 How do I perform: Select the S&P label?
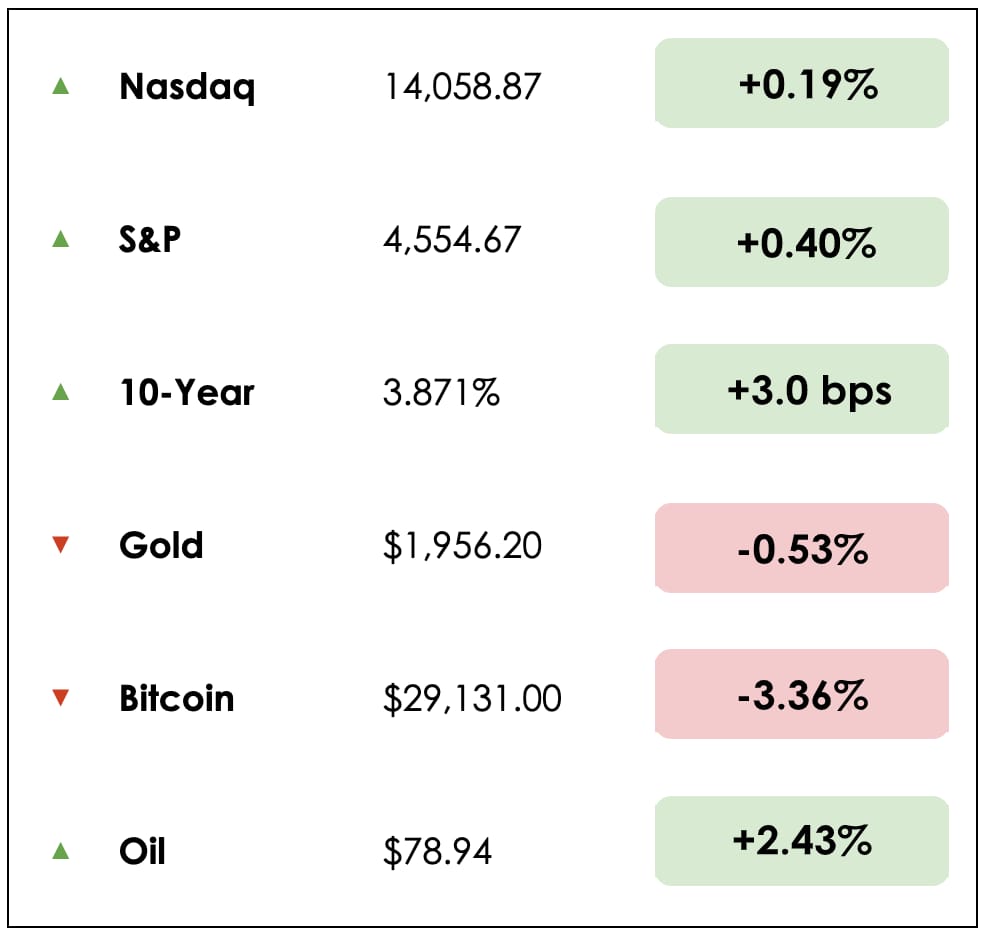click(150, 240)
